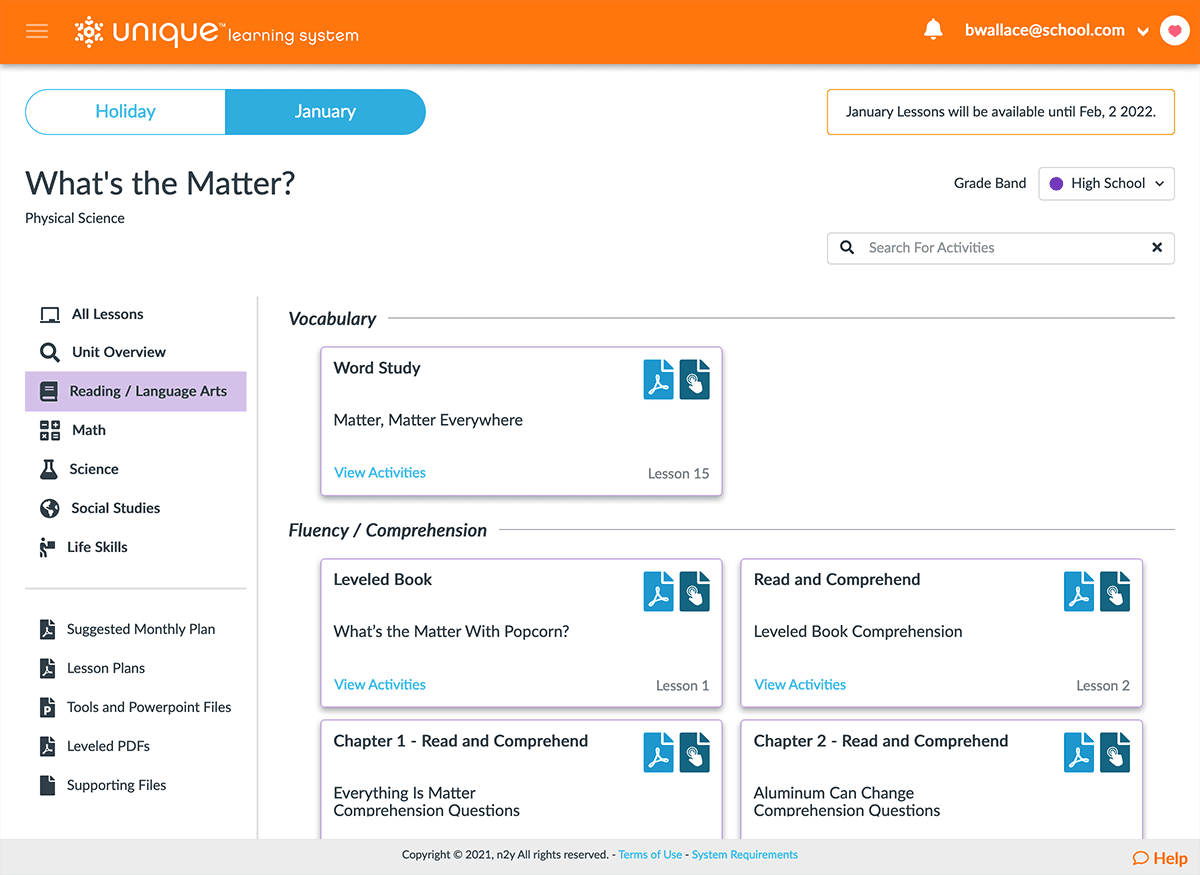The width and height of the screenshot is (1200, 875).
Task: Open View Activities under Leveled Book
Action: (x=379, y=685)
